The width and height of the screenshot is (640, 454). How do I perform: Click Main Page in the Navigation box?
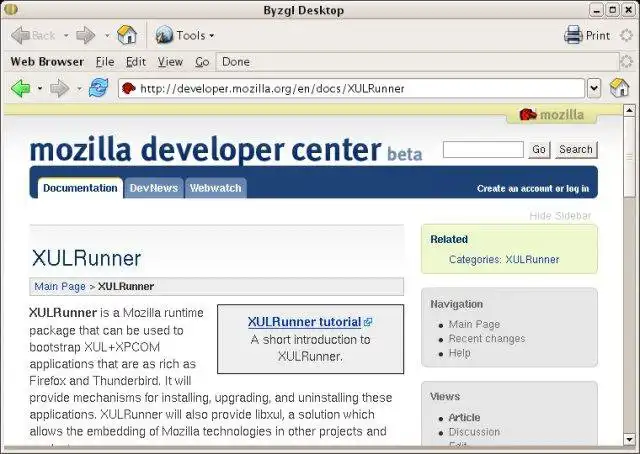474,325
